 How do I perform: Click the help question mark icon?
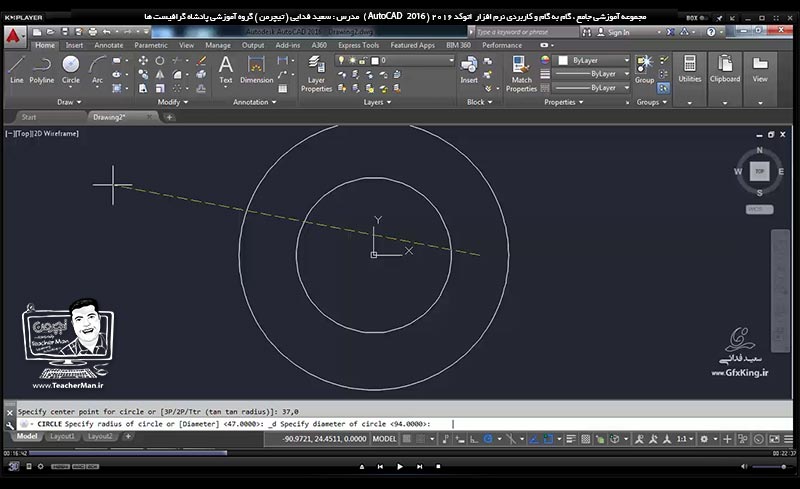(x=711, y=32)
